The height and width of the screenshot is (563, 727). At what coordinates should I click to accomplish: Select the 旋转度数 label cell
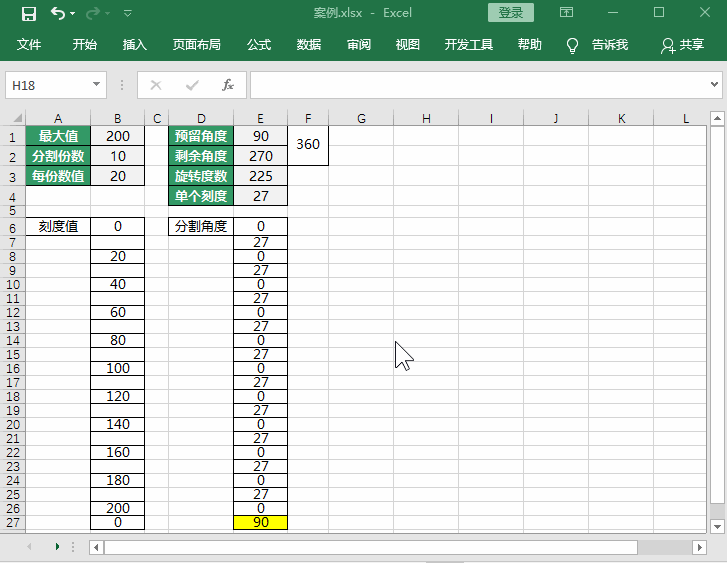click(x=201, y=176)
